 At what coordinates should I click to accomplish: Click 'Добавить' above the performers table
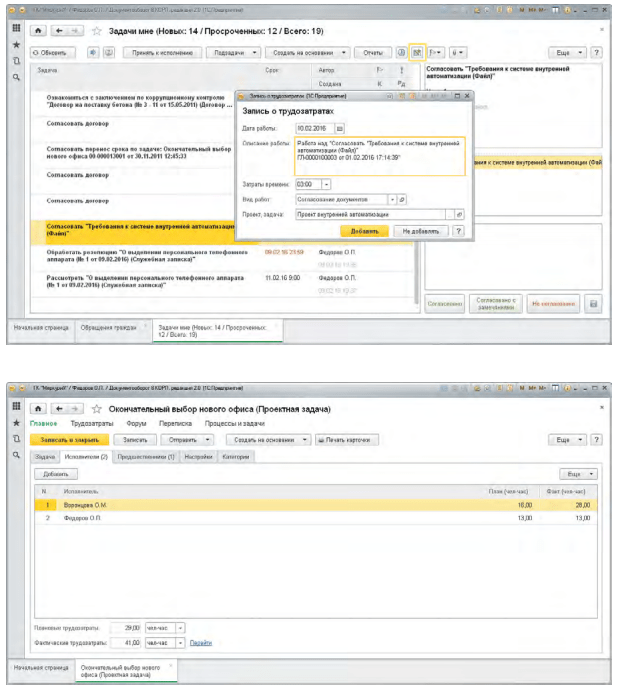(56, 474)
